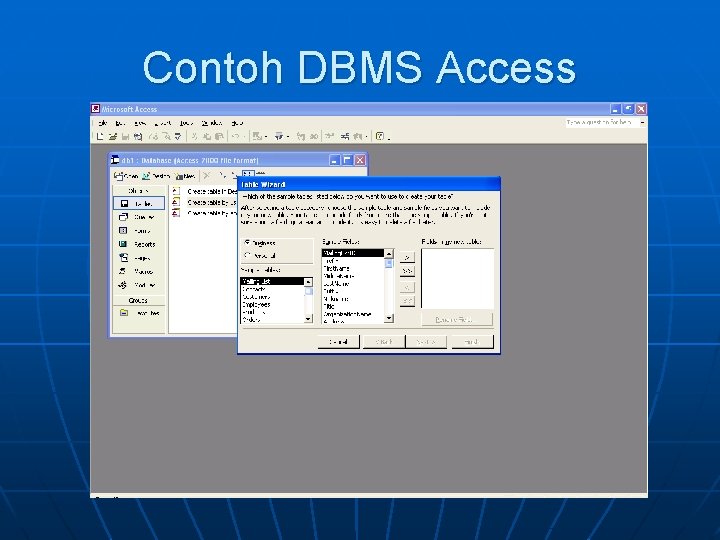Click the Print toolbar icon
Screen dimensions: 720x540
pyautogui.click(x=153, y=136)
